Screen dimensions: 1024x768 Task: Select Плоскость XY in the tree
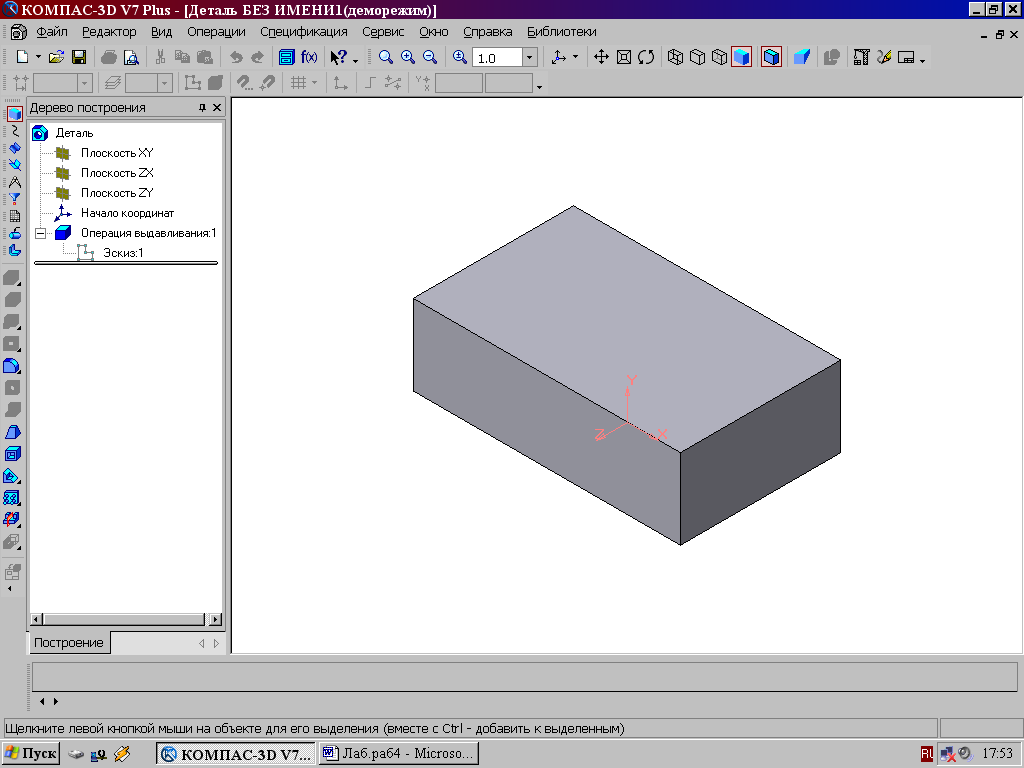click(116, 153)
